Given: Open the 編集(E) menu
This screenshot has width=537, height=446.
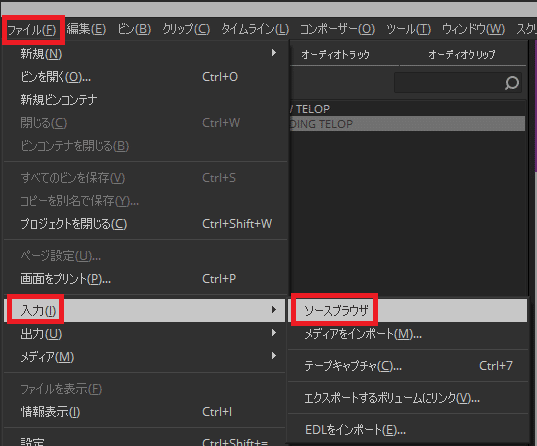Looking at the screenshot, I should [86, 29].
